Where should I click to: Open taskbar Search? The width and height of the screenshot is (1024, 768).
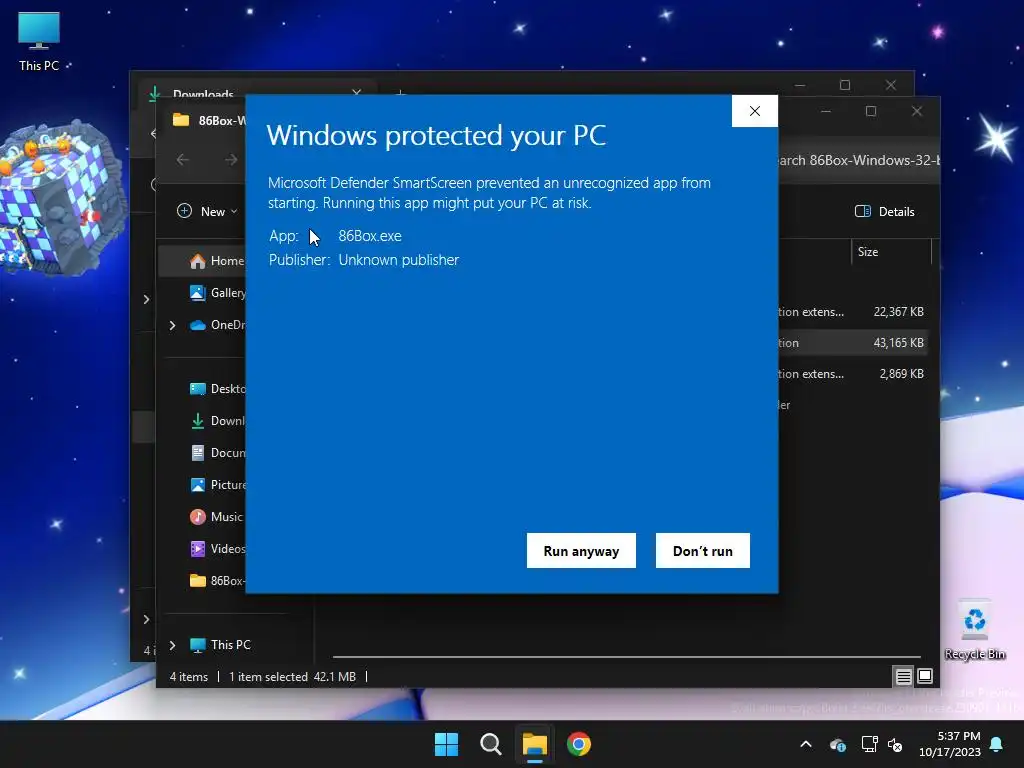(490, 744)
